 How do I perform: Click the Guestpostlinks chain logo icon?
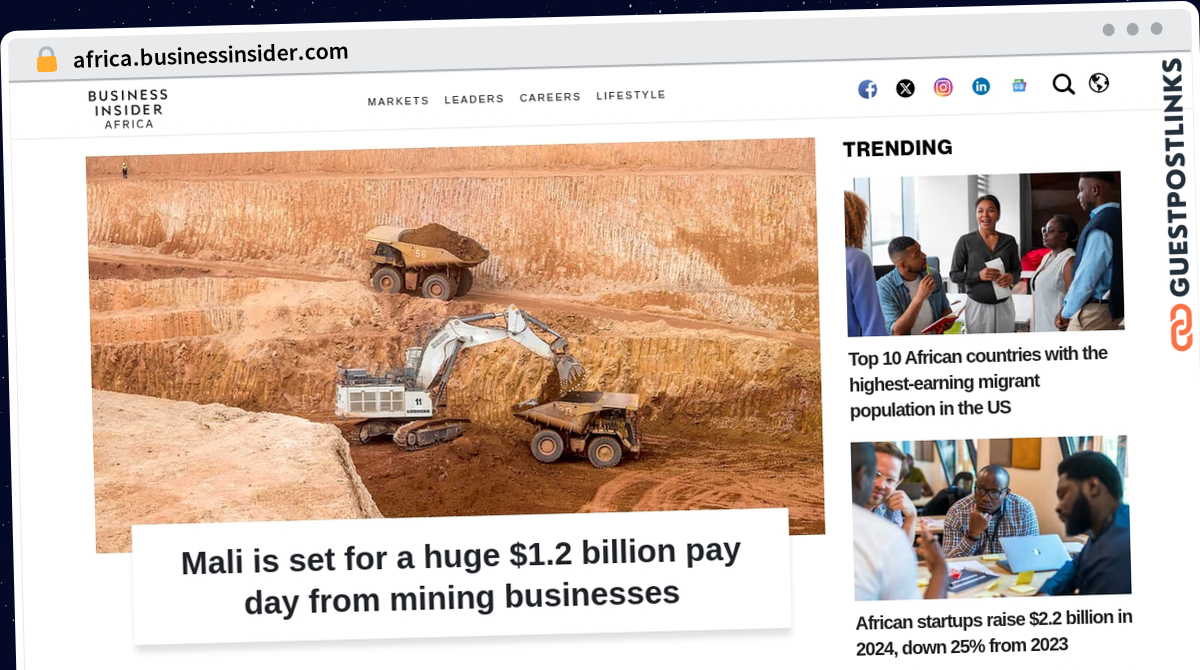pyautogui.click(x=1182, y=327)
